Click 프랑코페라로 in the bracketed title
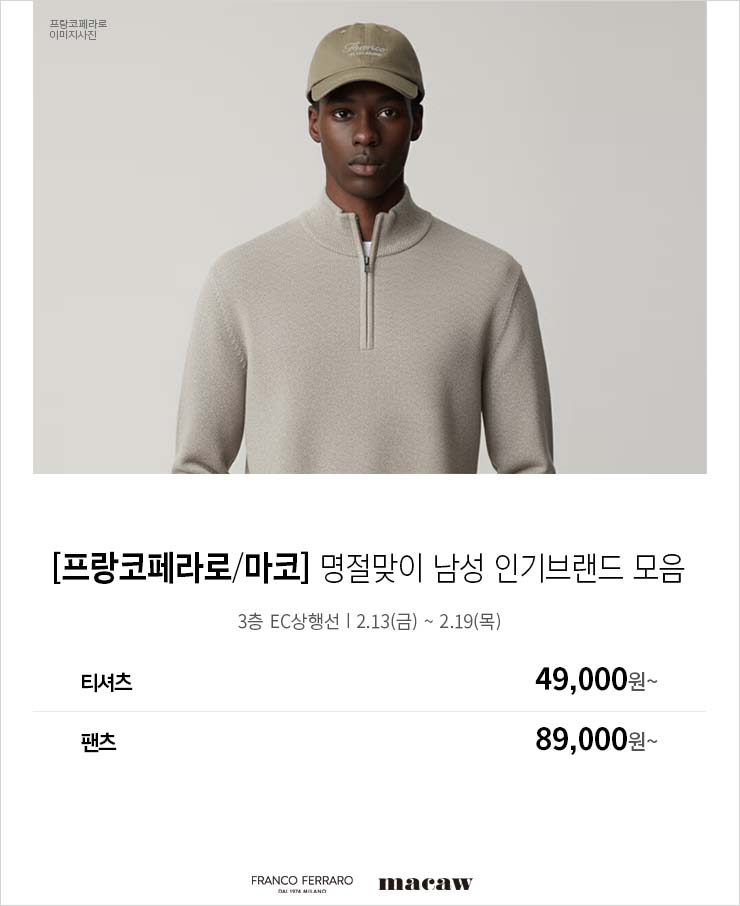This screenshot has width=740, height=906. pyautogui.click(x=146, y=569)
